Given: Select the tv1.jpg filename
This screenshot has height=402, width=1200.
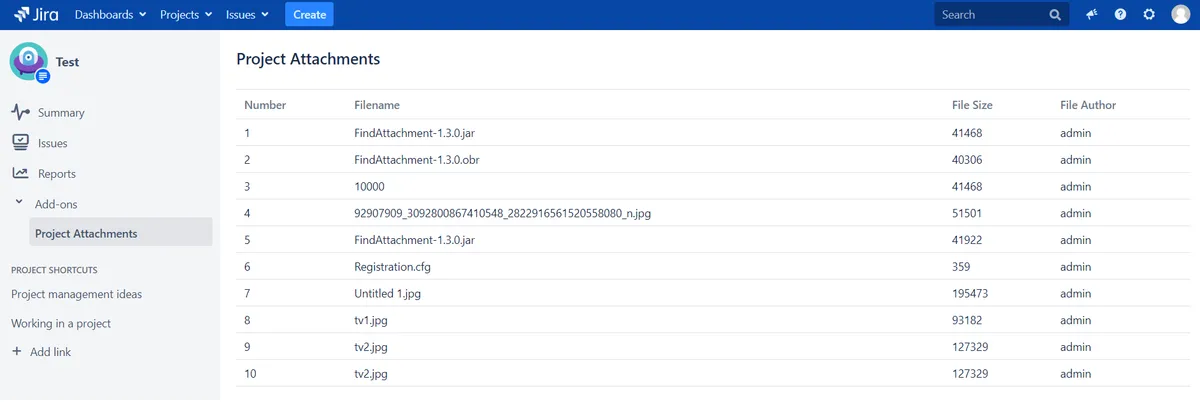Looking at the screenshot, I should [370, 320].
